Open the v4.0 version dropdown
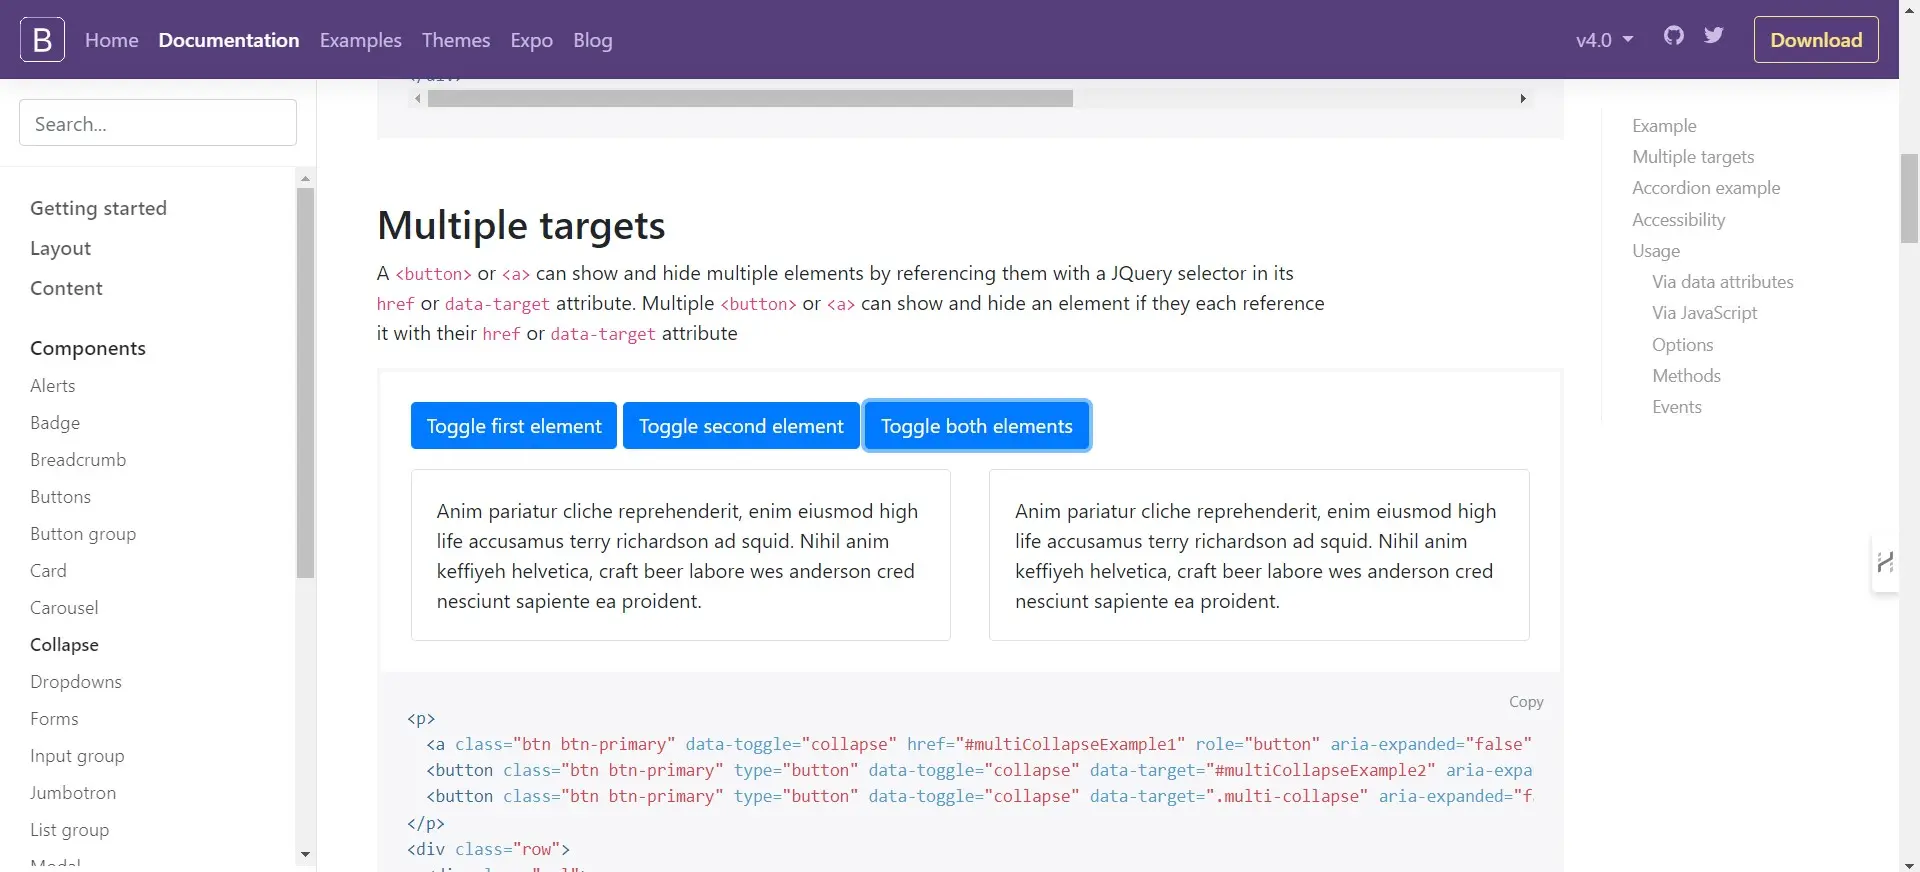This screenshot has width=1920, height=872. pos(1604,40)
